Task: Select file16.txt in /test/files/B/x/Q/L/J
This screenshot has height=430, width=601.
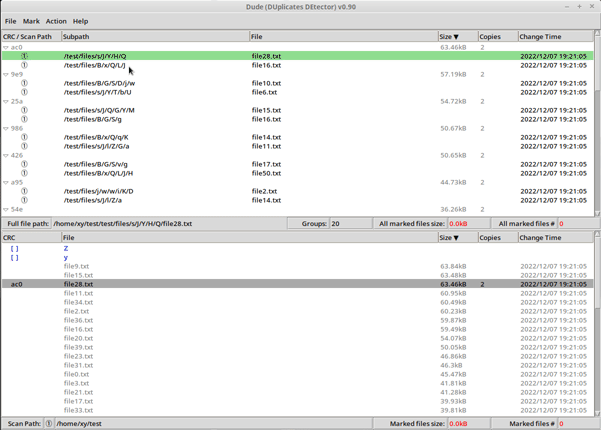Action: 266,65
